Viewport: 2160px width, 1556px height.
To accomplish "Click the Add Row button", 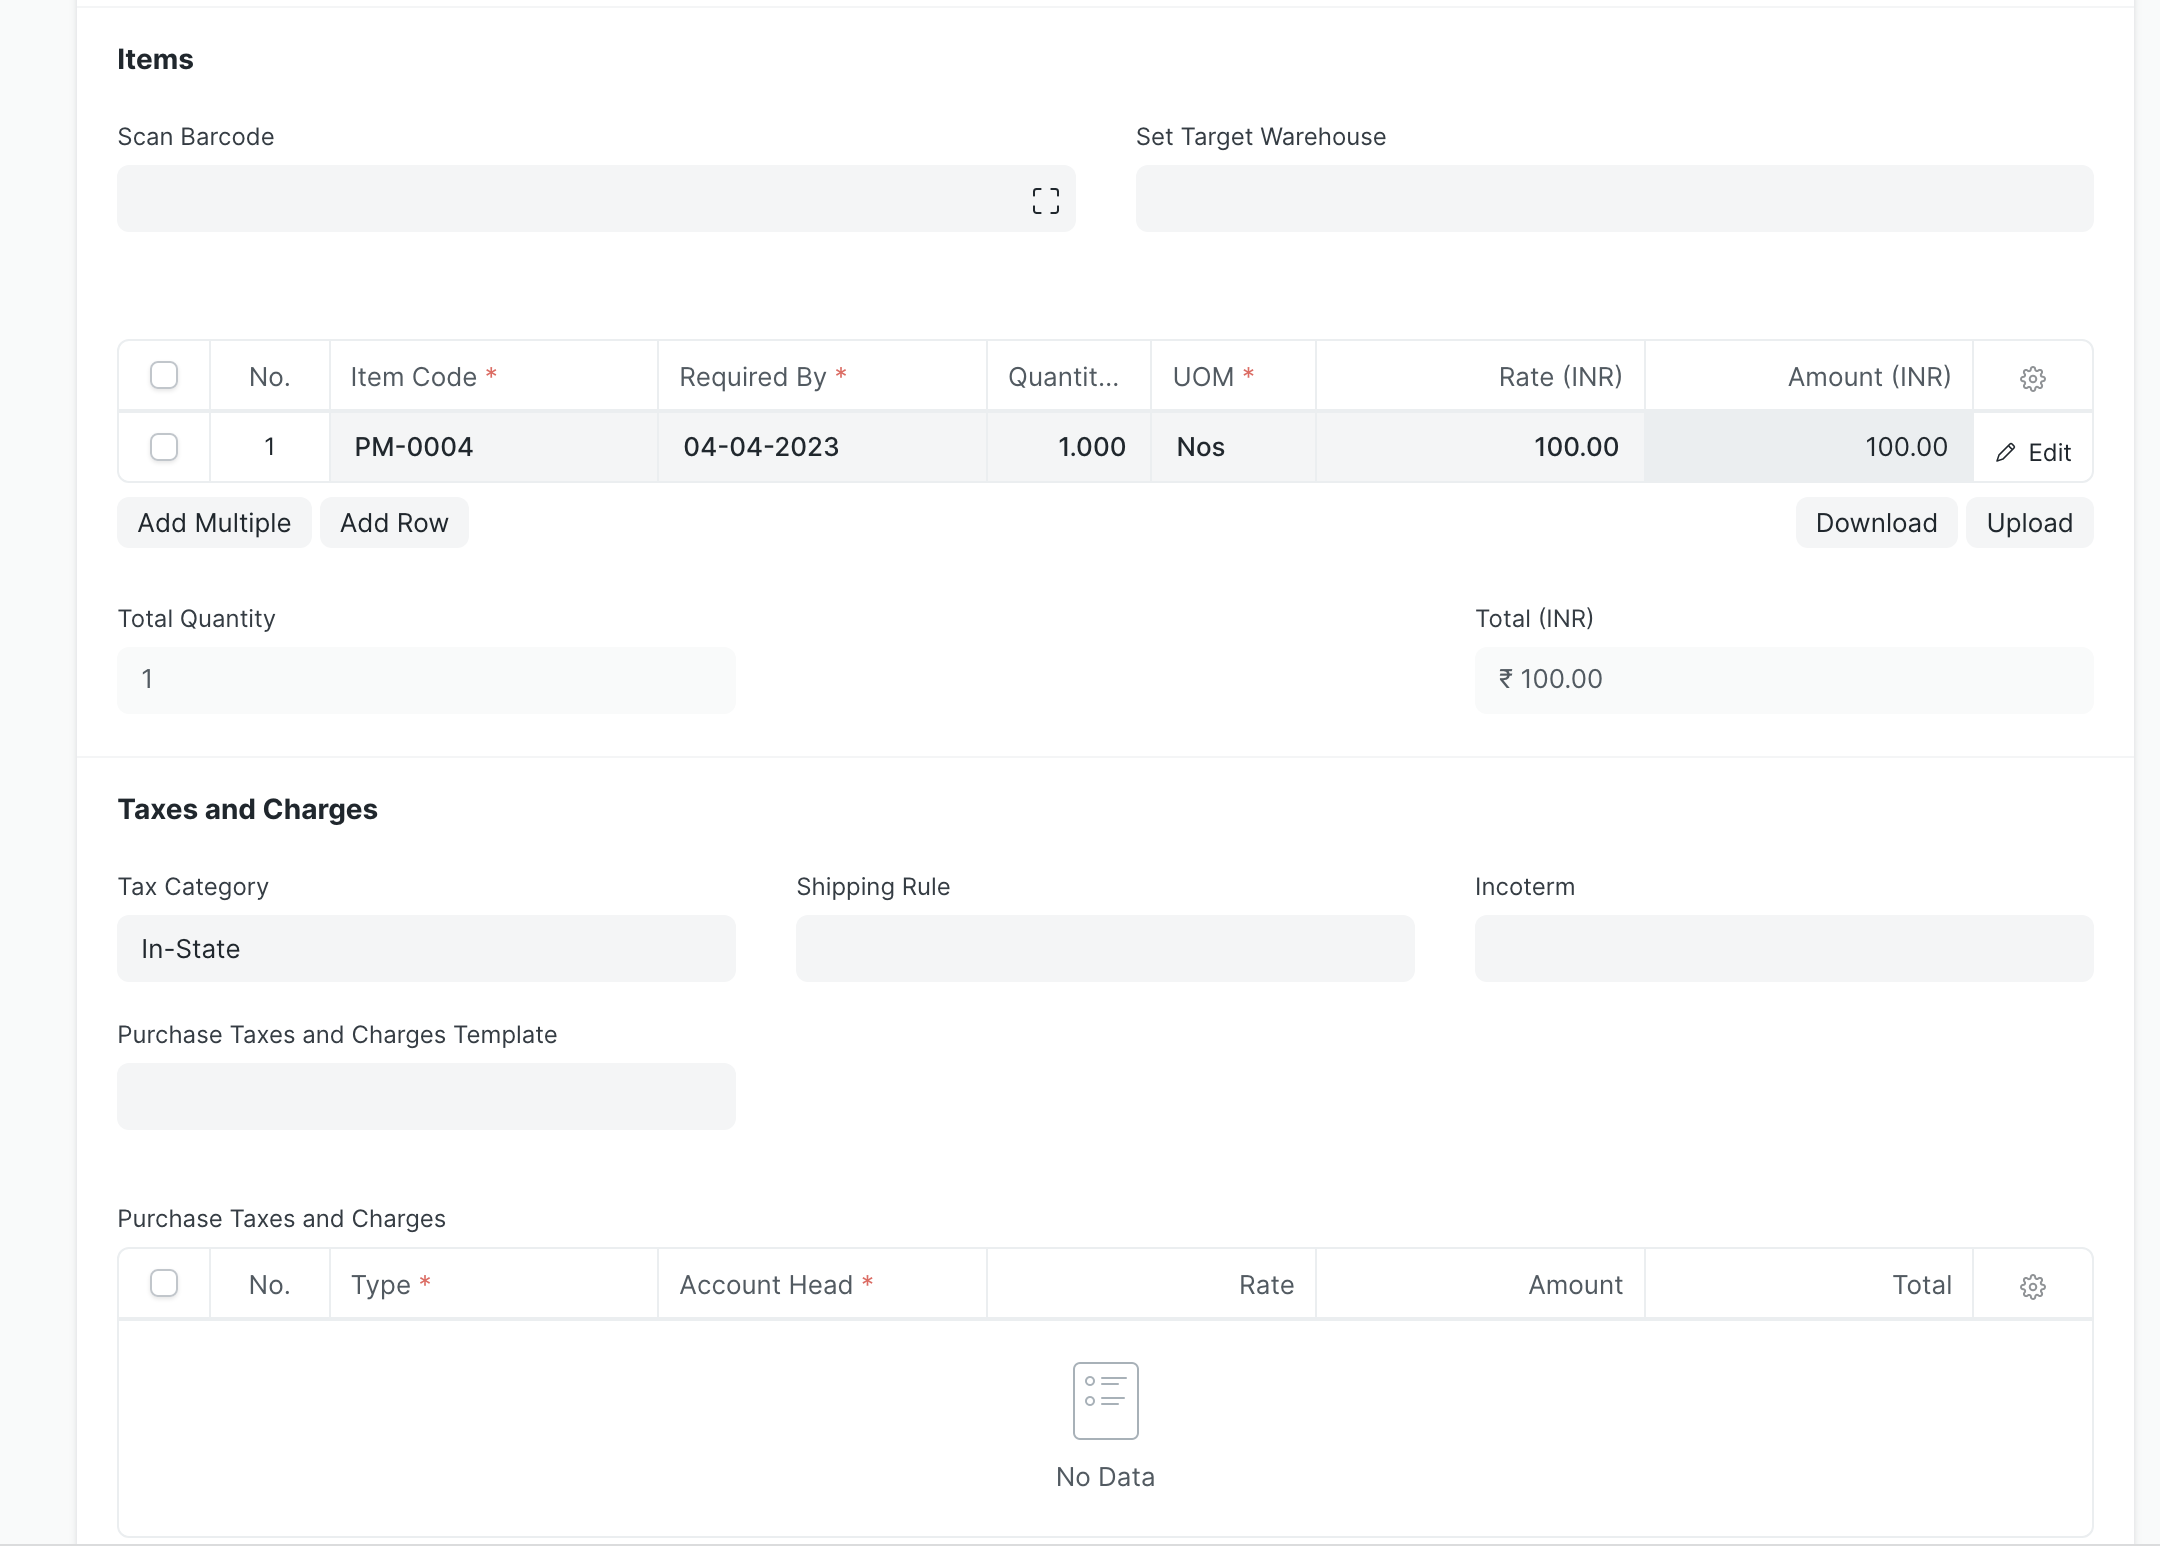I will point(394,523).
